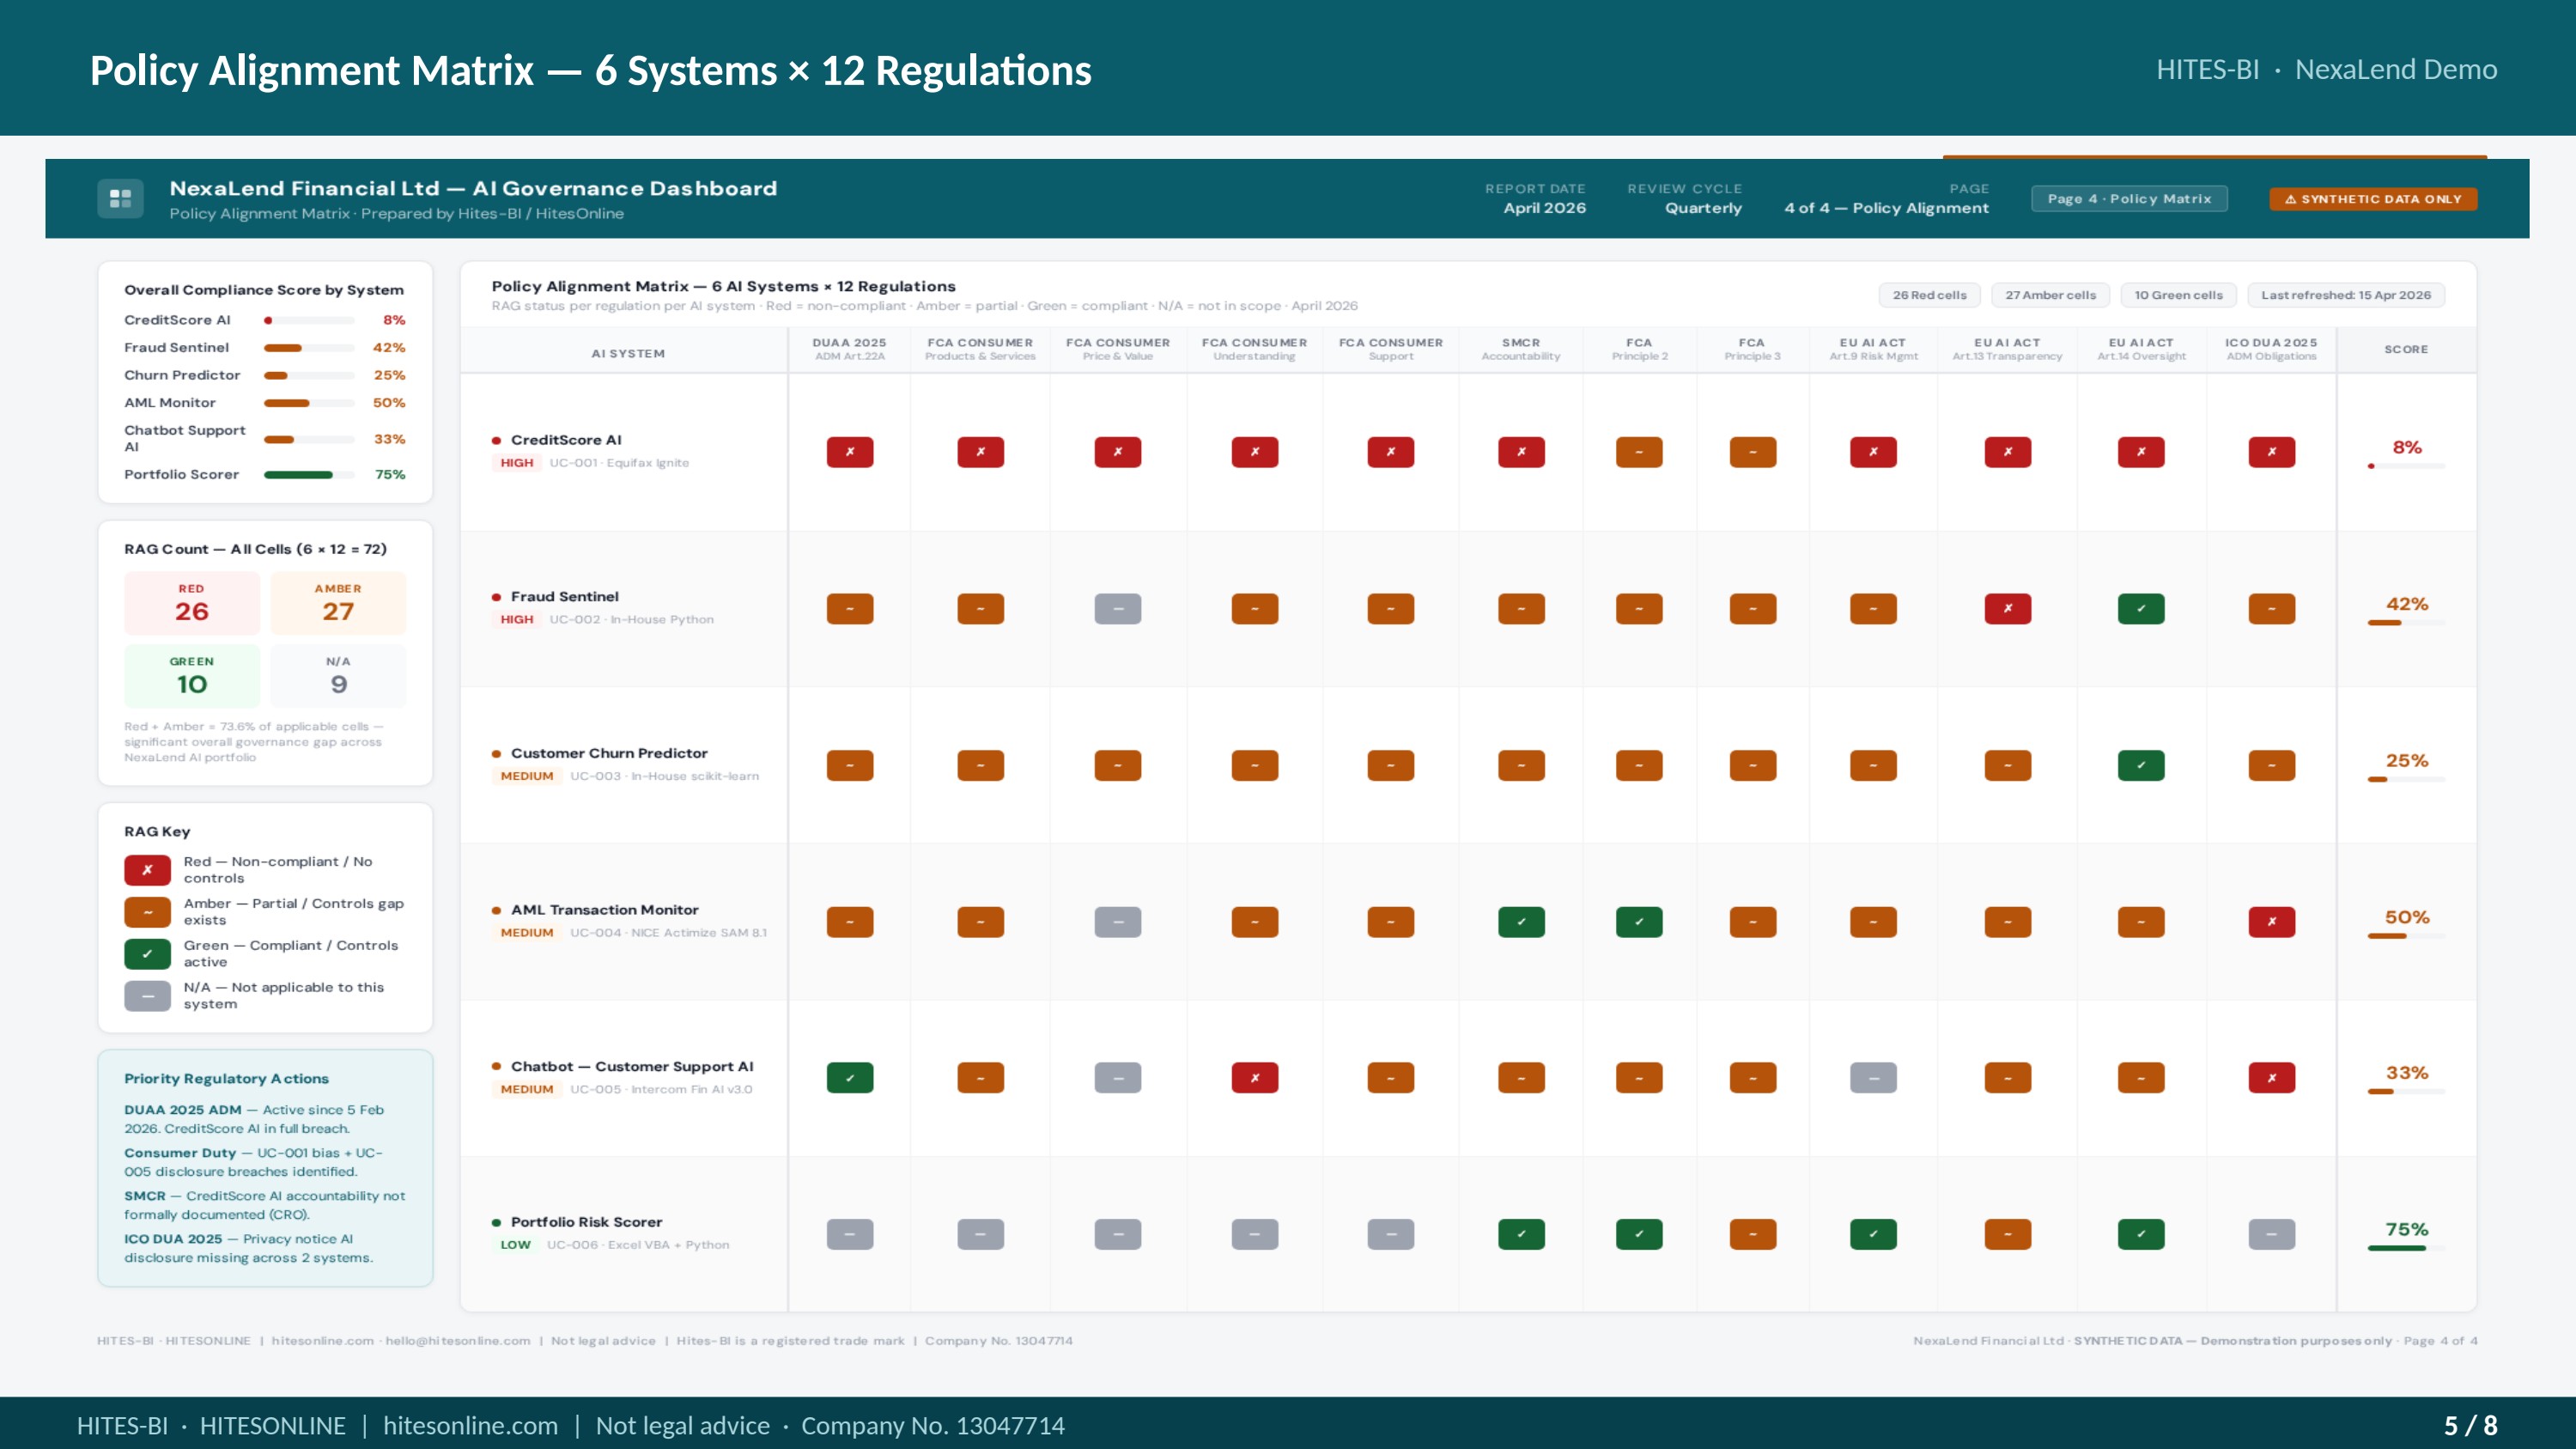Click the green check swatch in RAG Key
Image resolution: width=2576 pixels, height=1449 pixels.
[x=147, y=954]
